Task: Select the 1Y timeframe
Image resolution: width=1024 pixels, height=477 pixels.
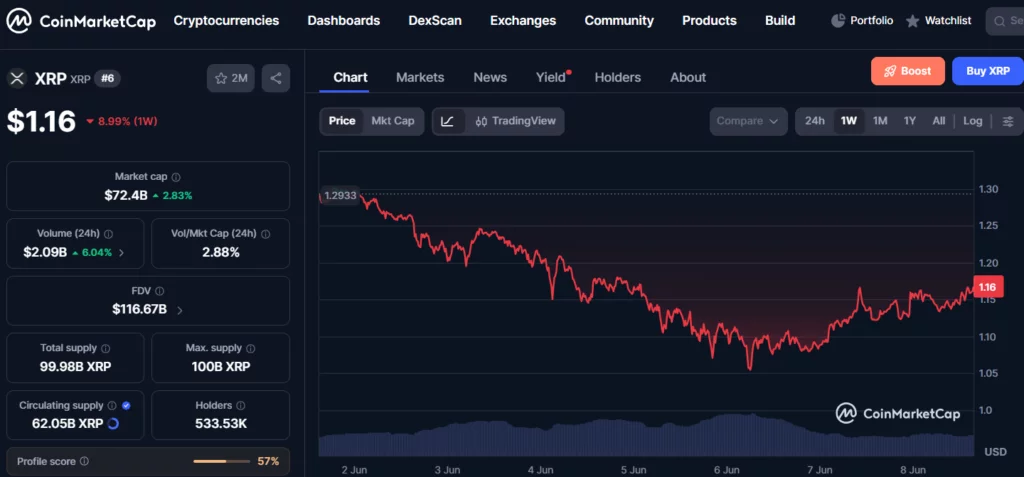Action: click(x=910, y=121)
